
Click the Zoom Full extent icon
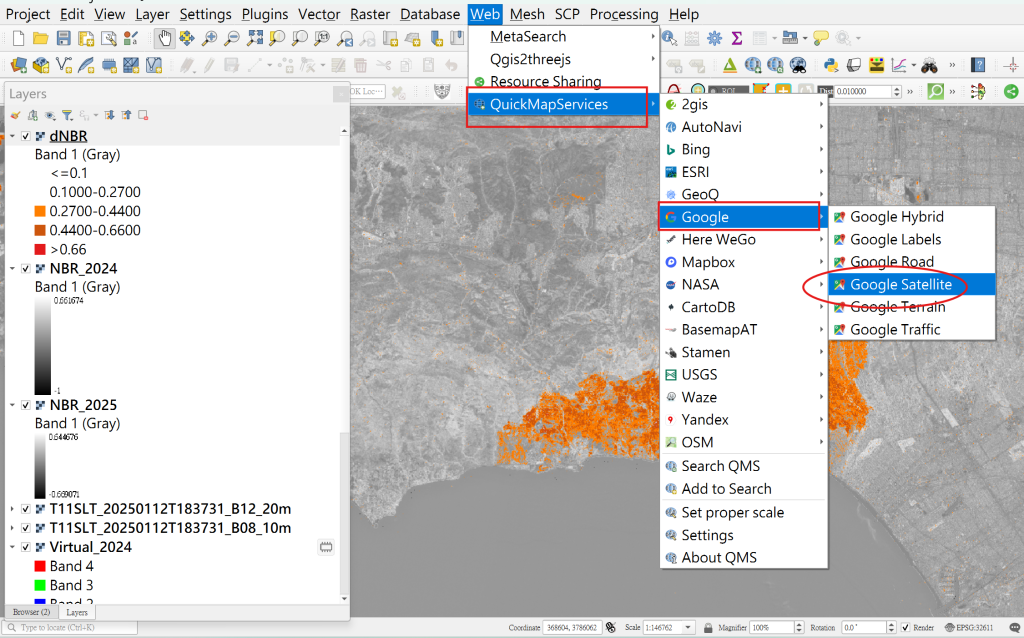(255, 39)
